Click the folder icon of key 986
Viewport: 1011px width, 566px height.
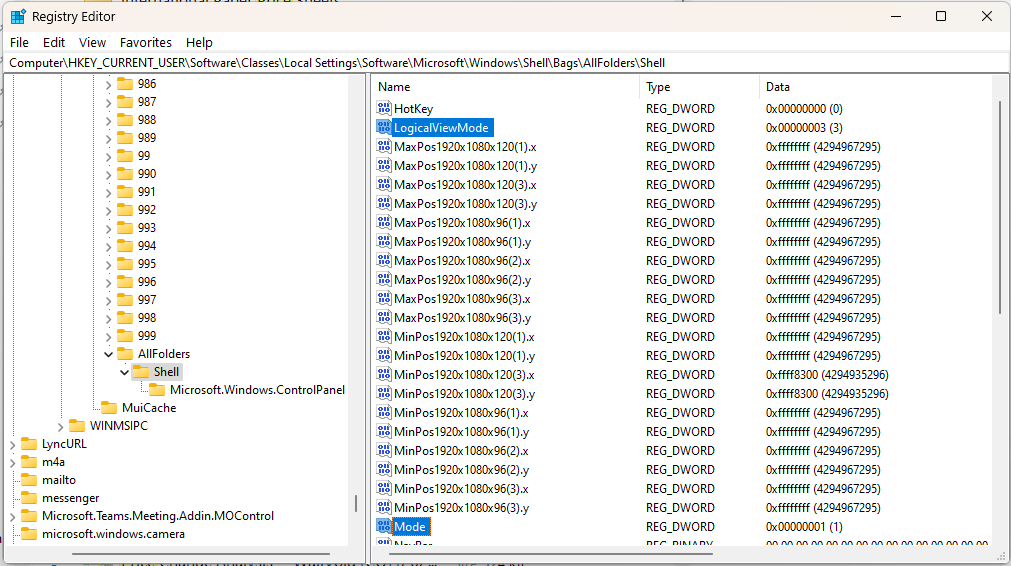point(125,84)
